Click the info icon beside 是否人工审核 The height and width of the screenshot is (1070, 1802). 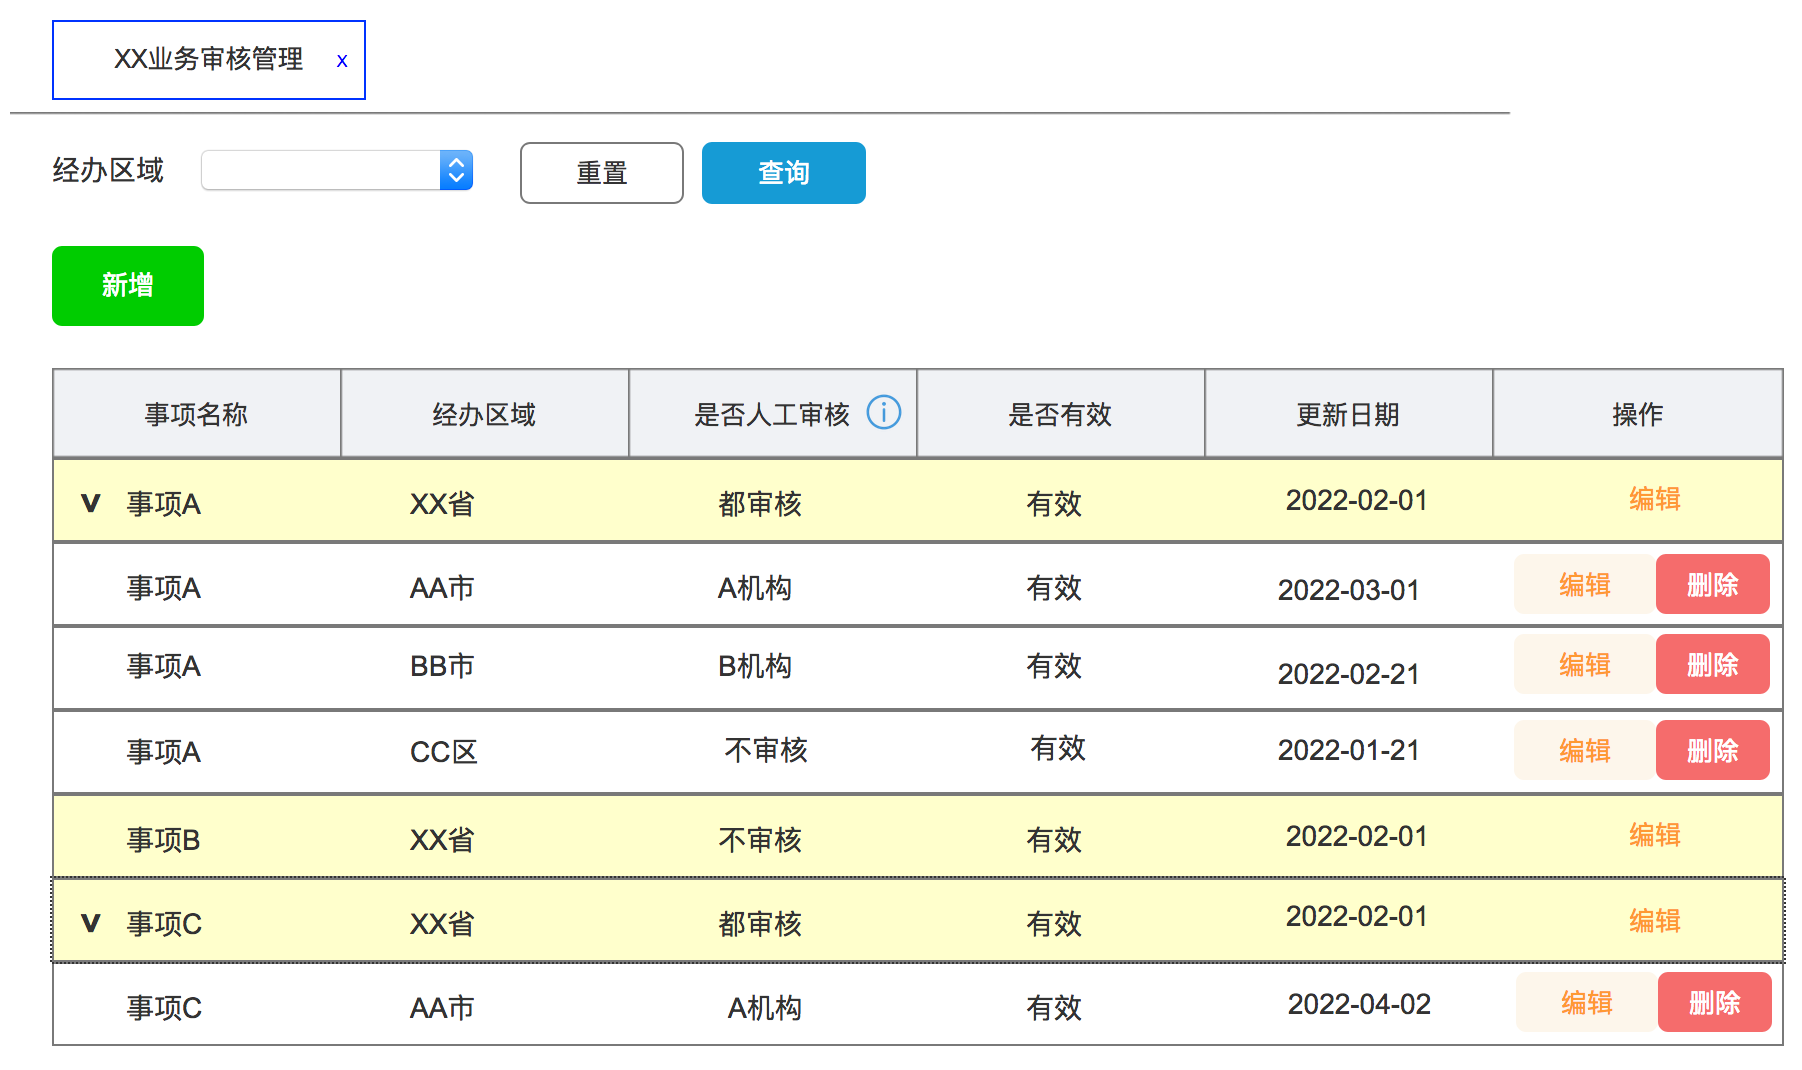click(x=884, y=412)
